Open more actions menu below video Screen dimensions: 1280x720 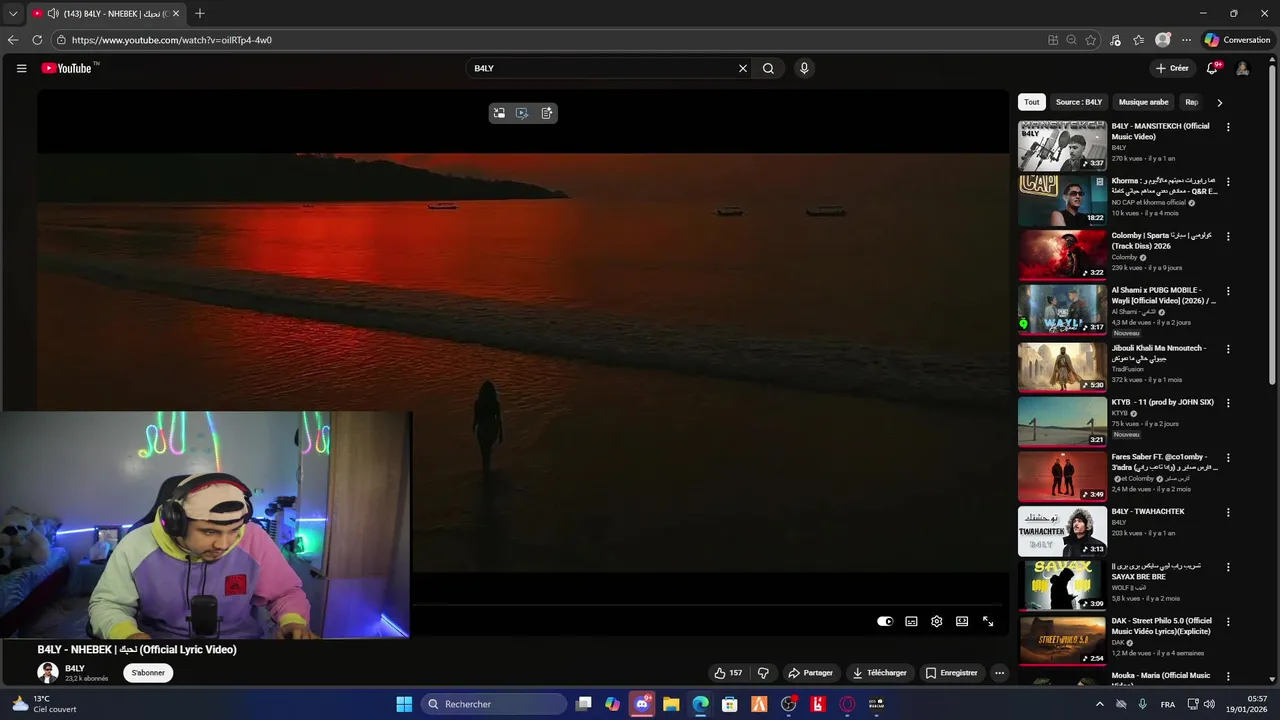[x=999, y=673]
